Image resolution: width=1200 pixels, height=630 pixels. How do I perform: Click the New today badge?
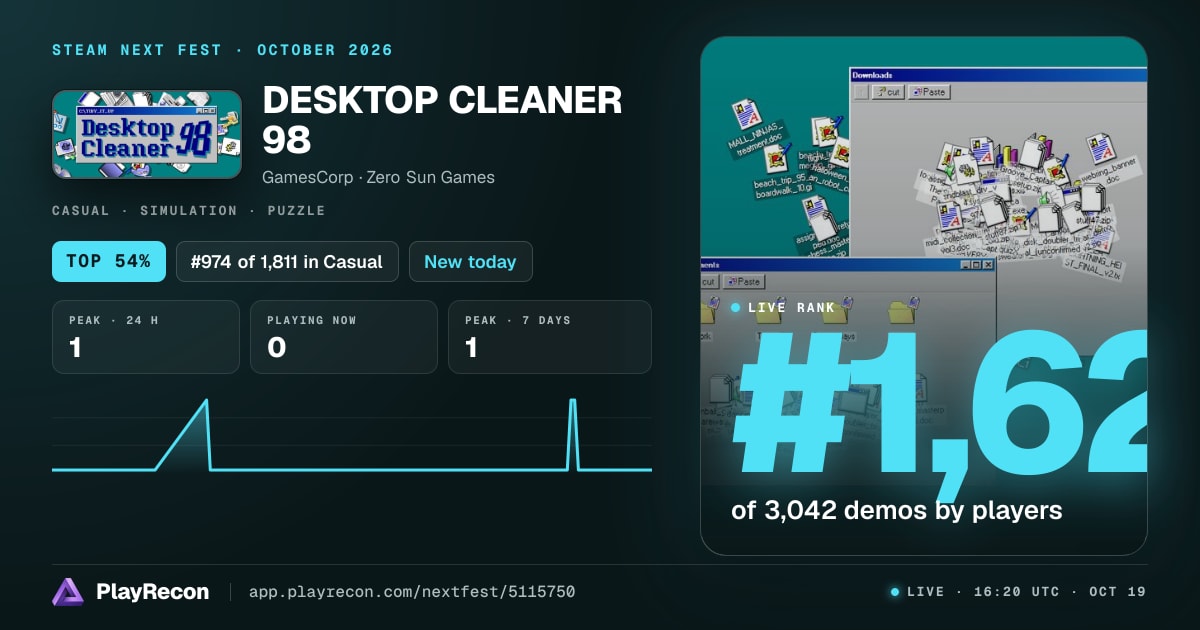[x=470, y=262]
